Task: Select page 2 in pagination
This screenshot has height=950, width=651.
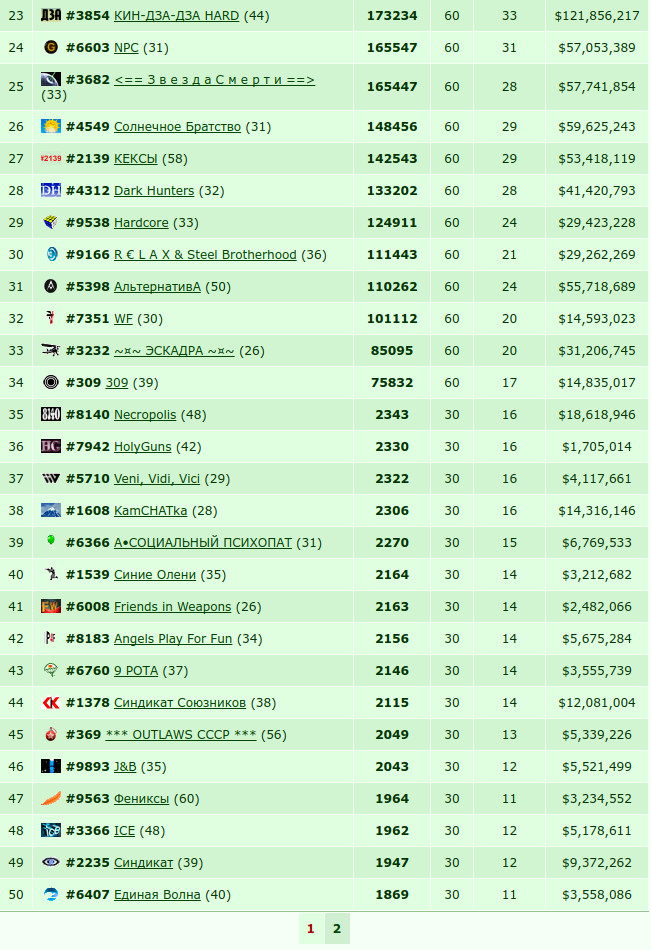Action: [x=337, y=929]
